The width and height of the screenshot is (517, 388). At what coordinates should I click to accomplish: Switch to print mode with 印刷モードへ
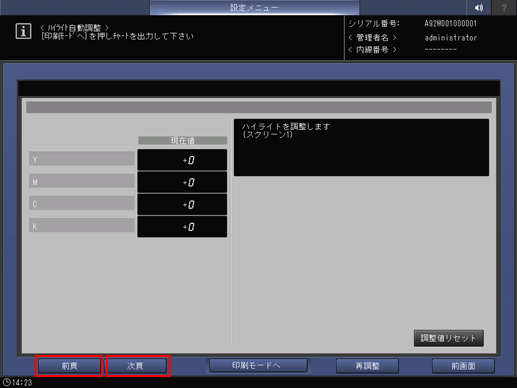tap(258, 365)
